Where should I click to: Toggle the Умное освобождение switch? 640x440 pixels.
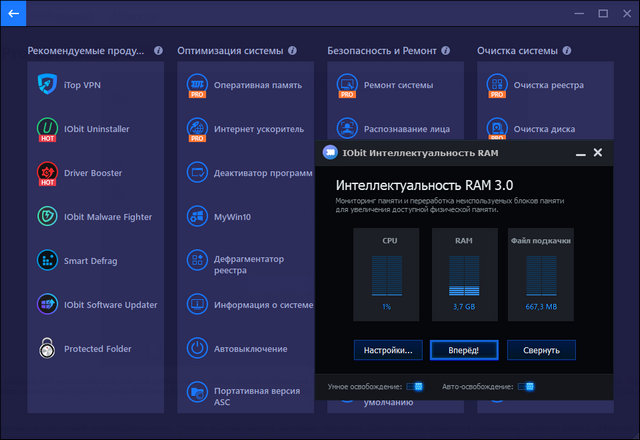pos(416,386)
